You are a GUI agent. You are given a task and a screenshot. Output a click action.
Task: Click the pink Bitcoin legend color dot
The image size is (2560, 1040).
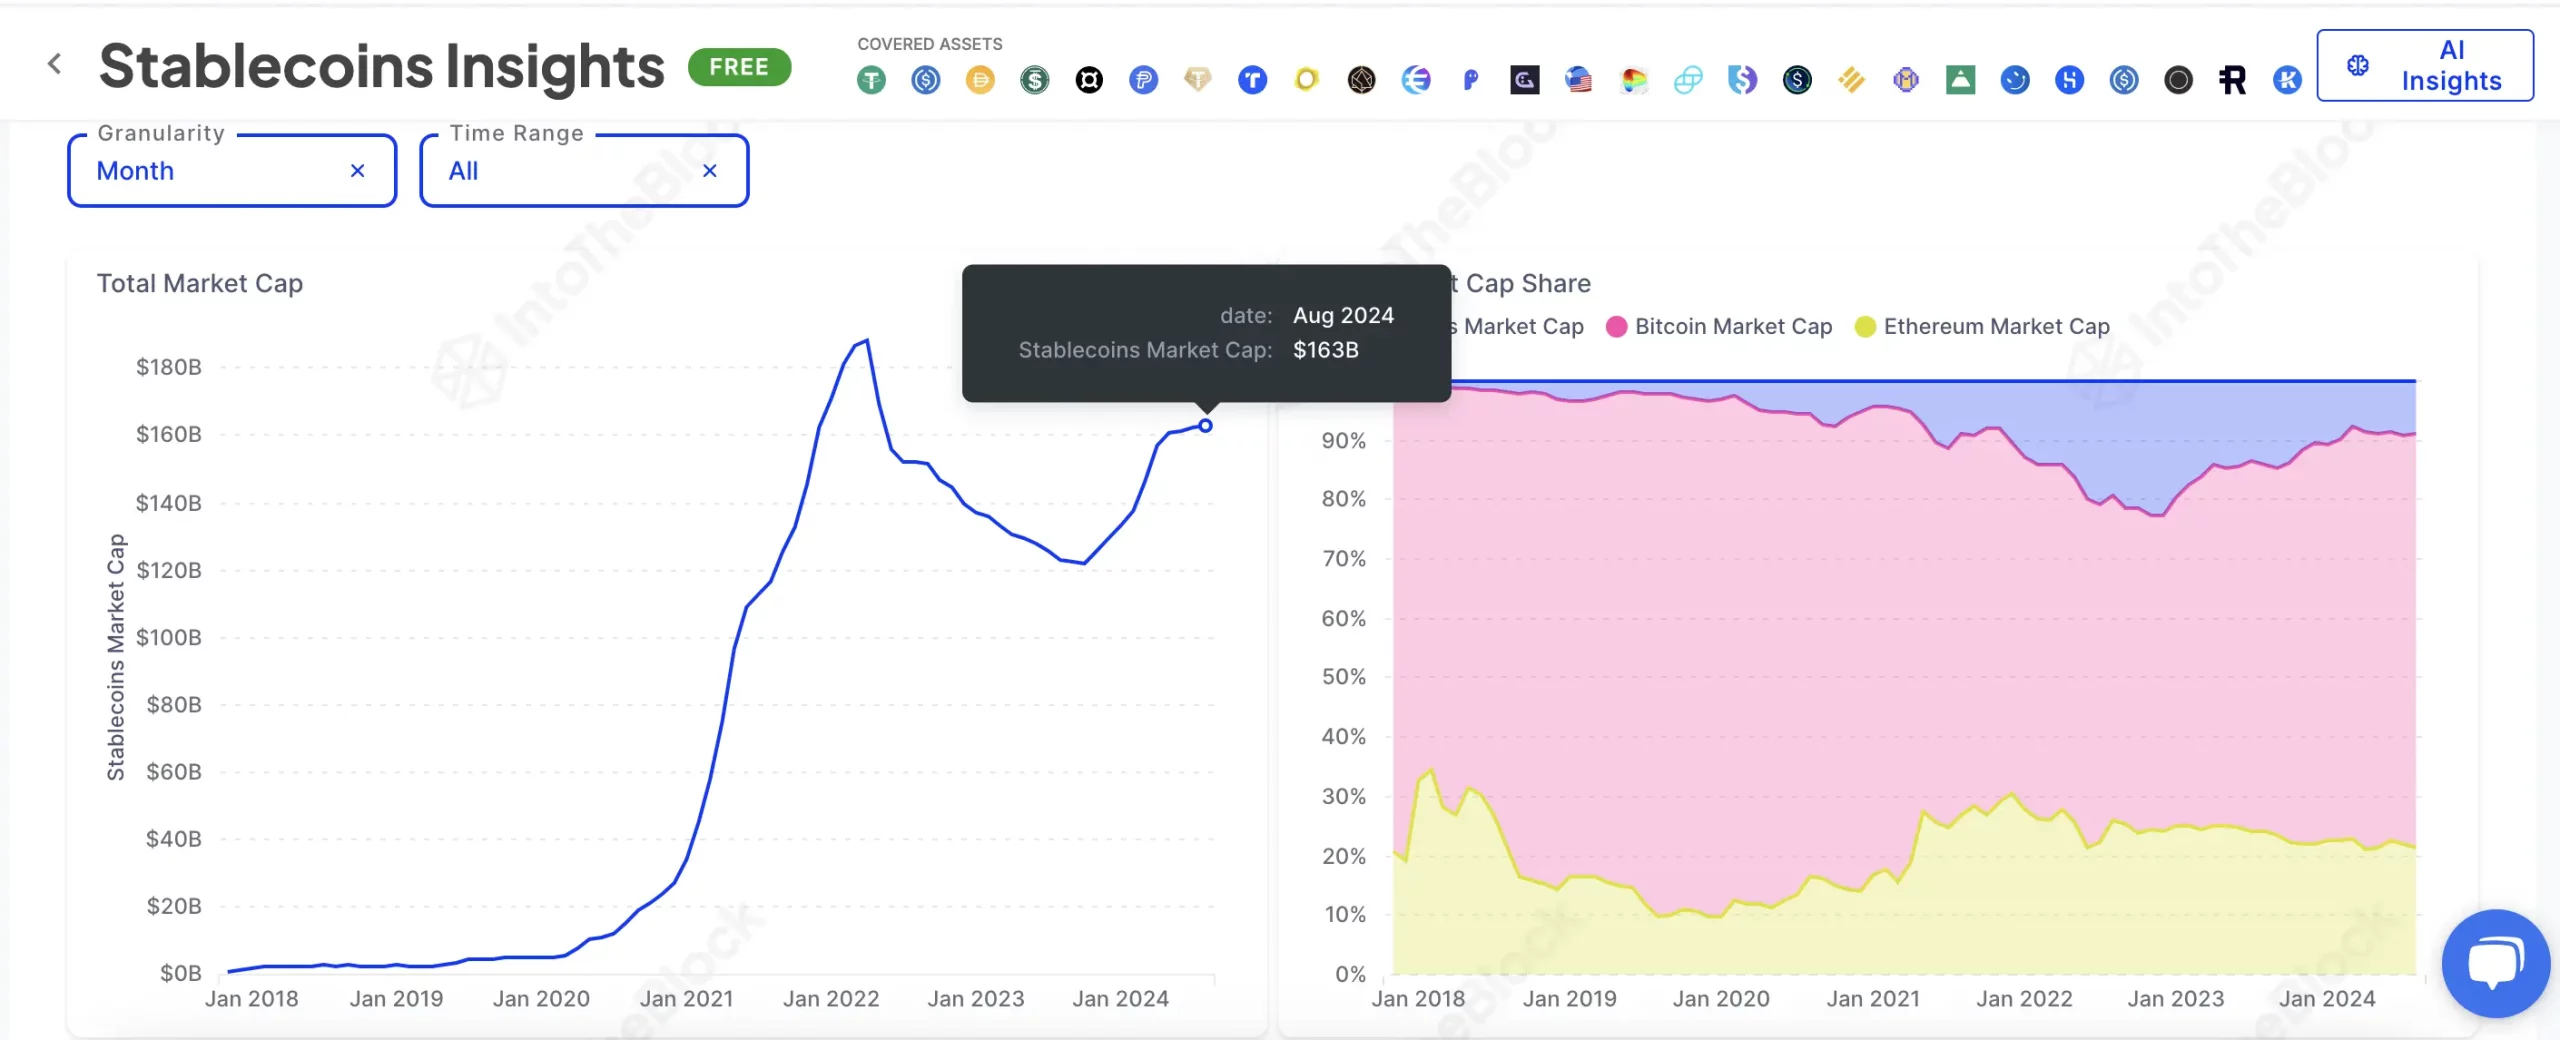1616,327
